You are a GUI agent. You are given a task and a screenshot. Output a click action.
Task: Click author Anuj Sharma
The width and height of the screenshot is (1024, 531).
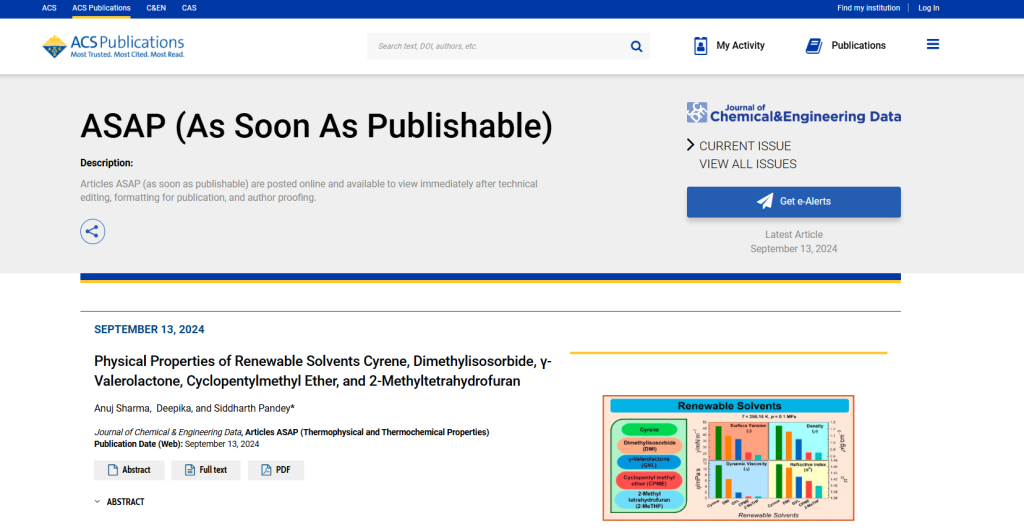click(x=122, y=408)
